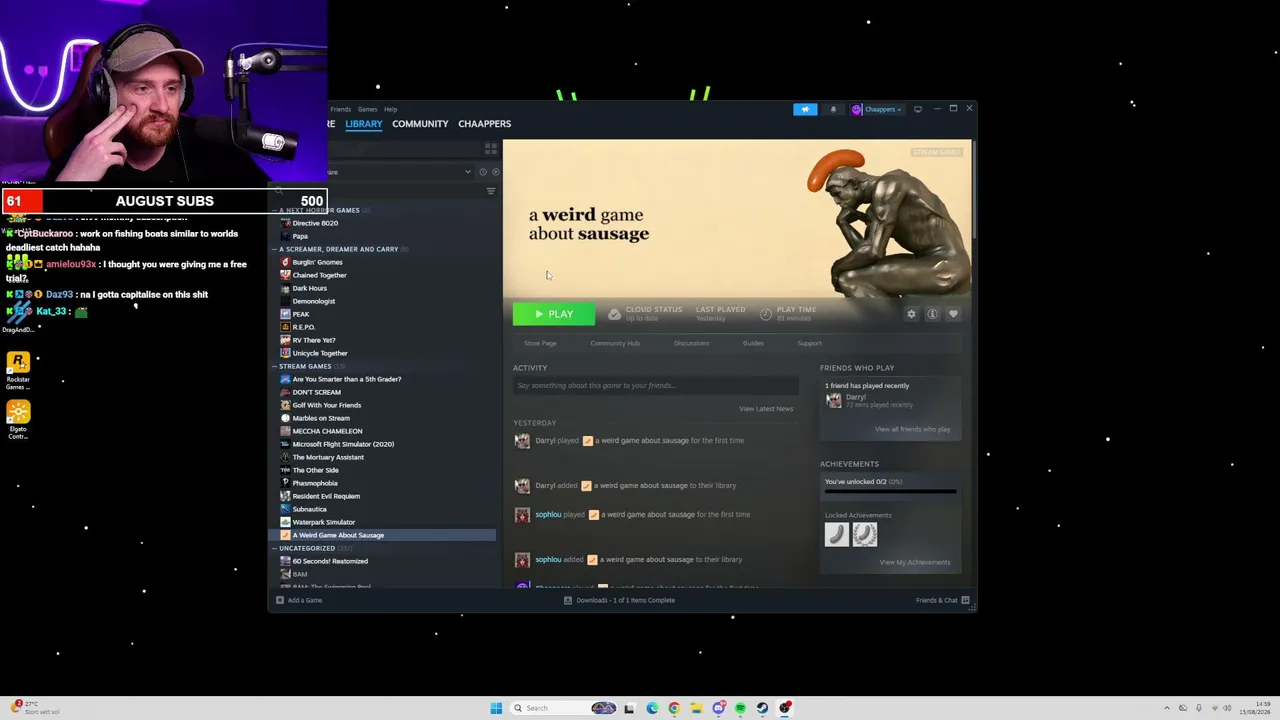Open Downloads status in bottom bar
Viewport: 1280px width, 720px height.
(620, 600)
